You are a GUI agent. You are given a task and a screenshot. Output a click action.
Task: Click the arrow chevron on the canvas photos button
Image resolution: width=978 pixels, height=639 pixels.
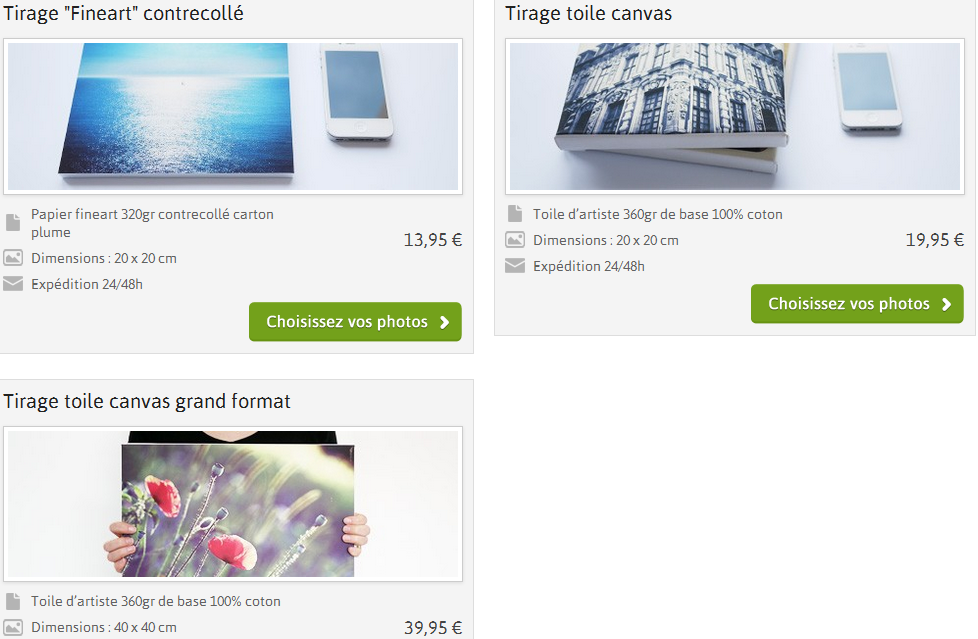coord(946,304)
